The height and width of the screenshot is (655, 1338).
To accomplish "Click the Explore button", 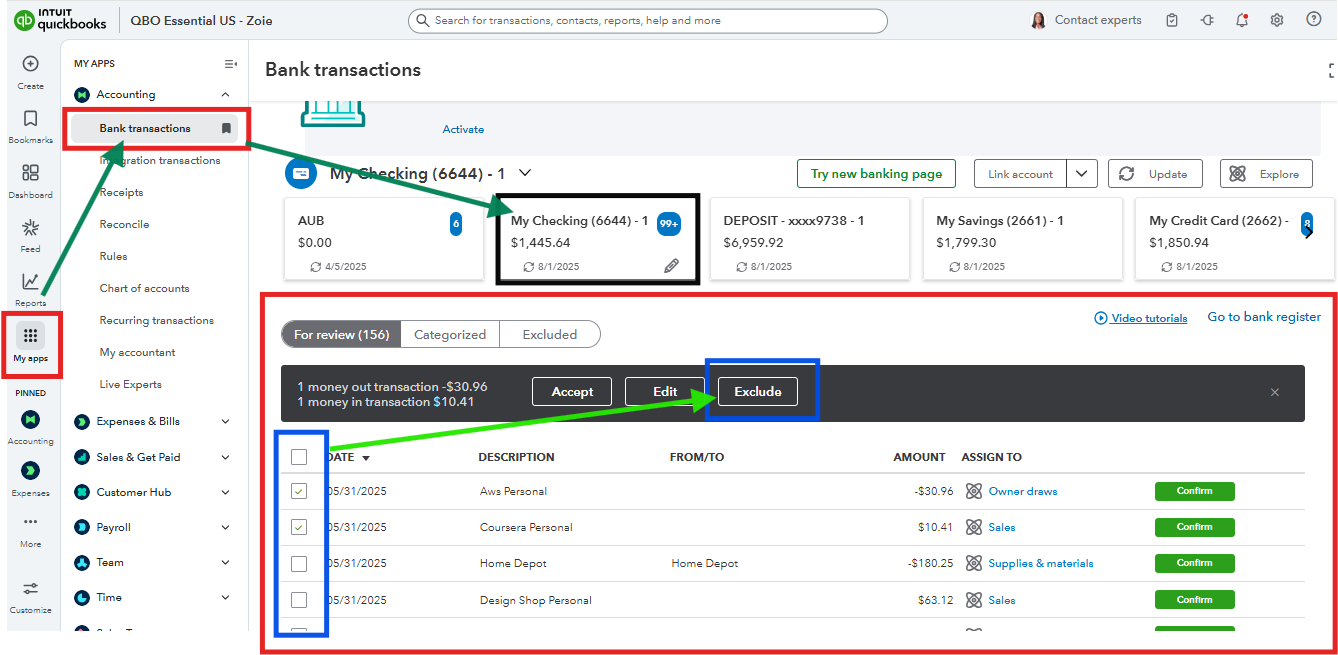I will pos(1266,174).
